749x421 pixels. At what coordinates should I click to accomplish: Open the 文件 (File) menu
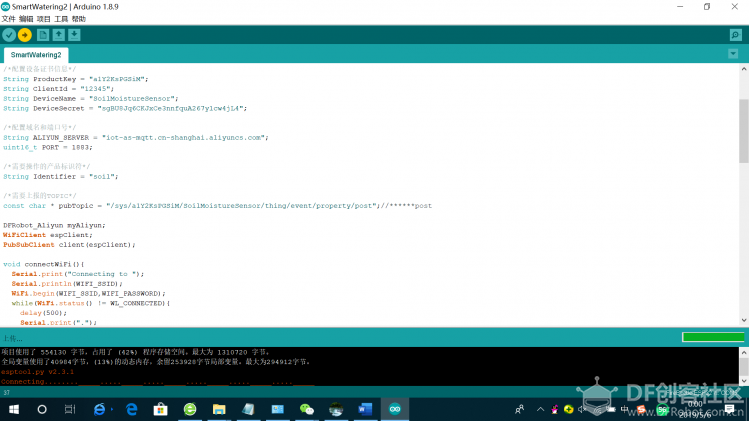[8, 19]
